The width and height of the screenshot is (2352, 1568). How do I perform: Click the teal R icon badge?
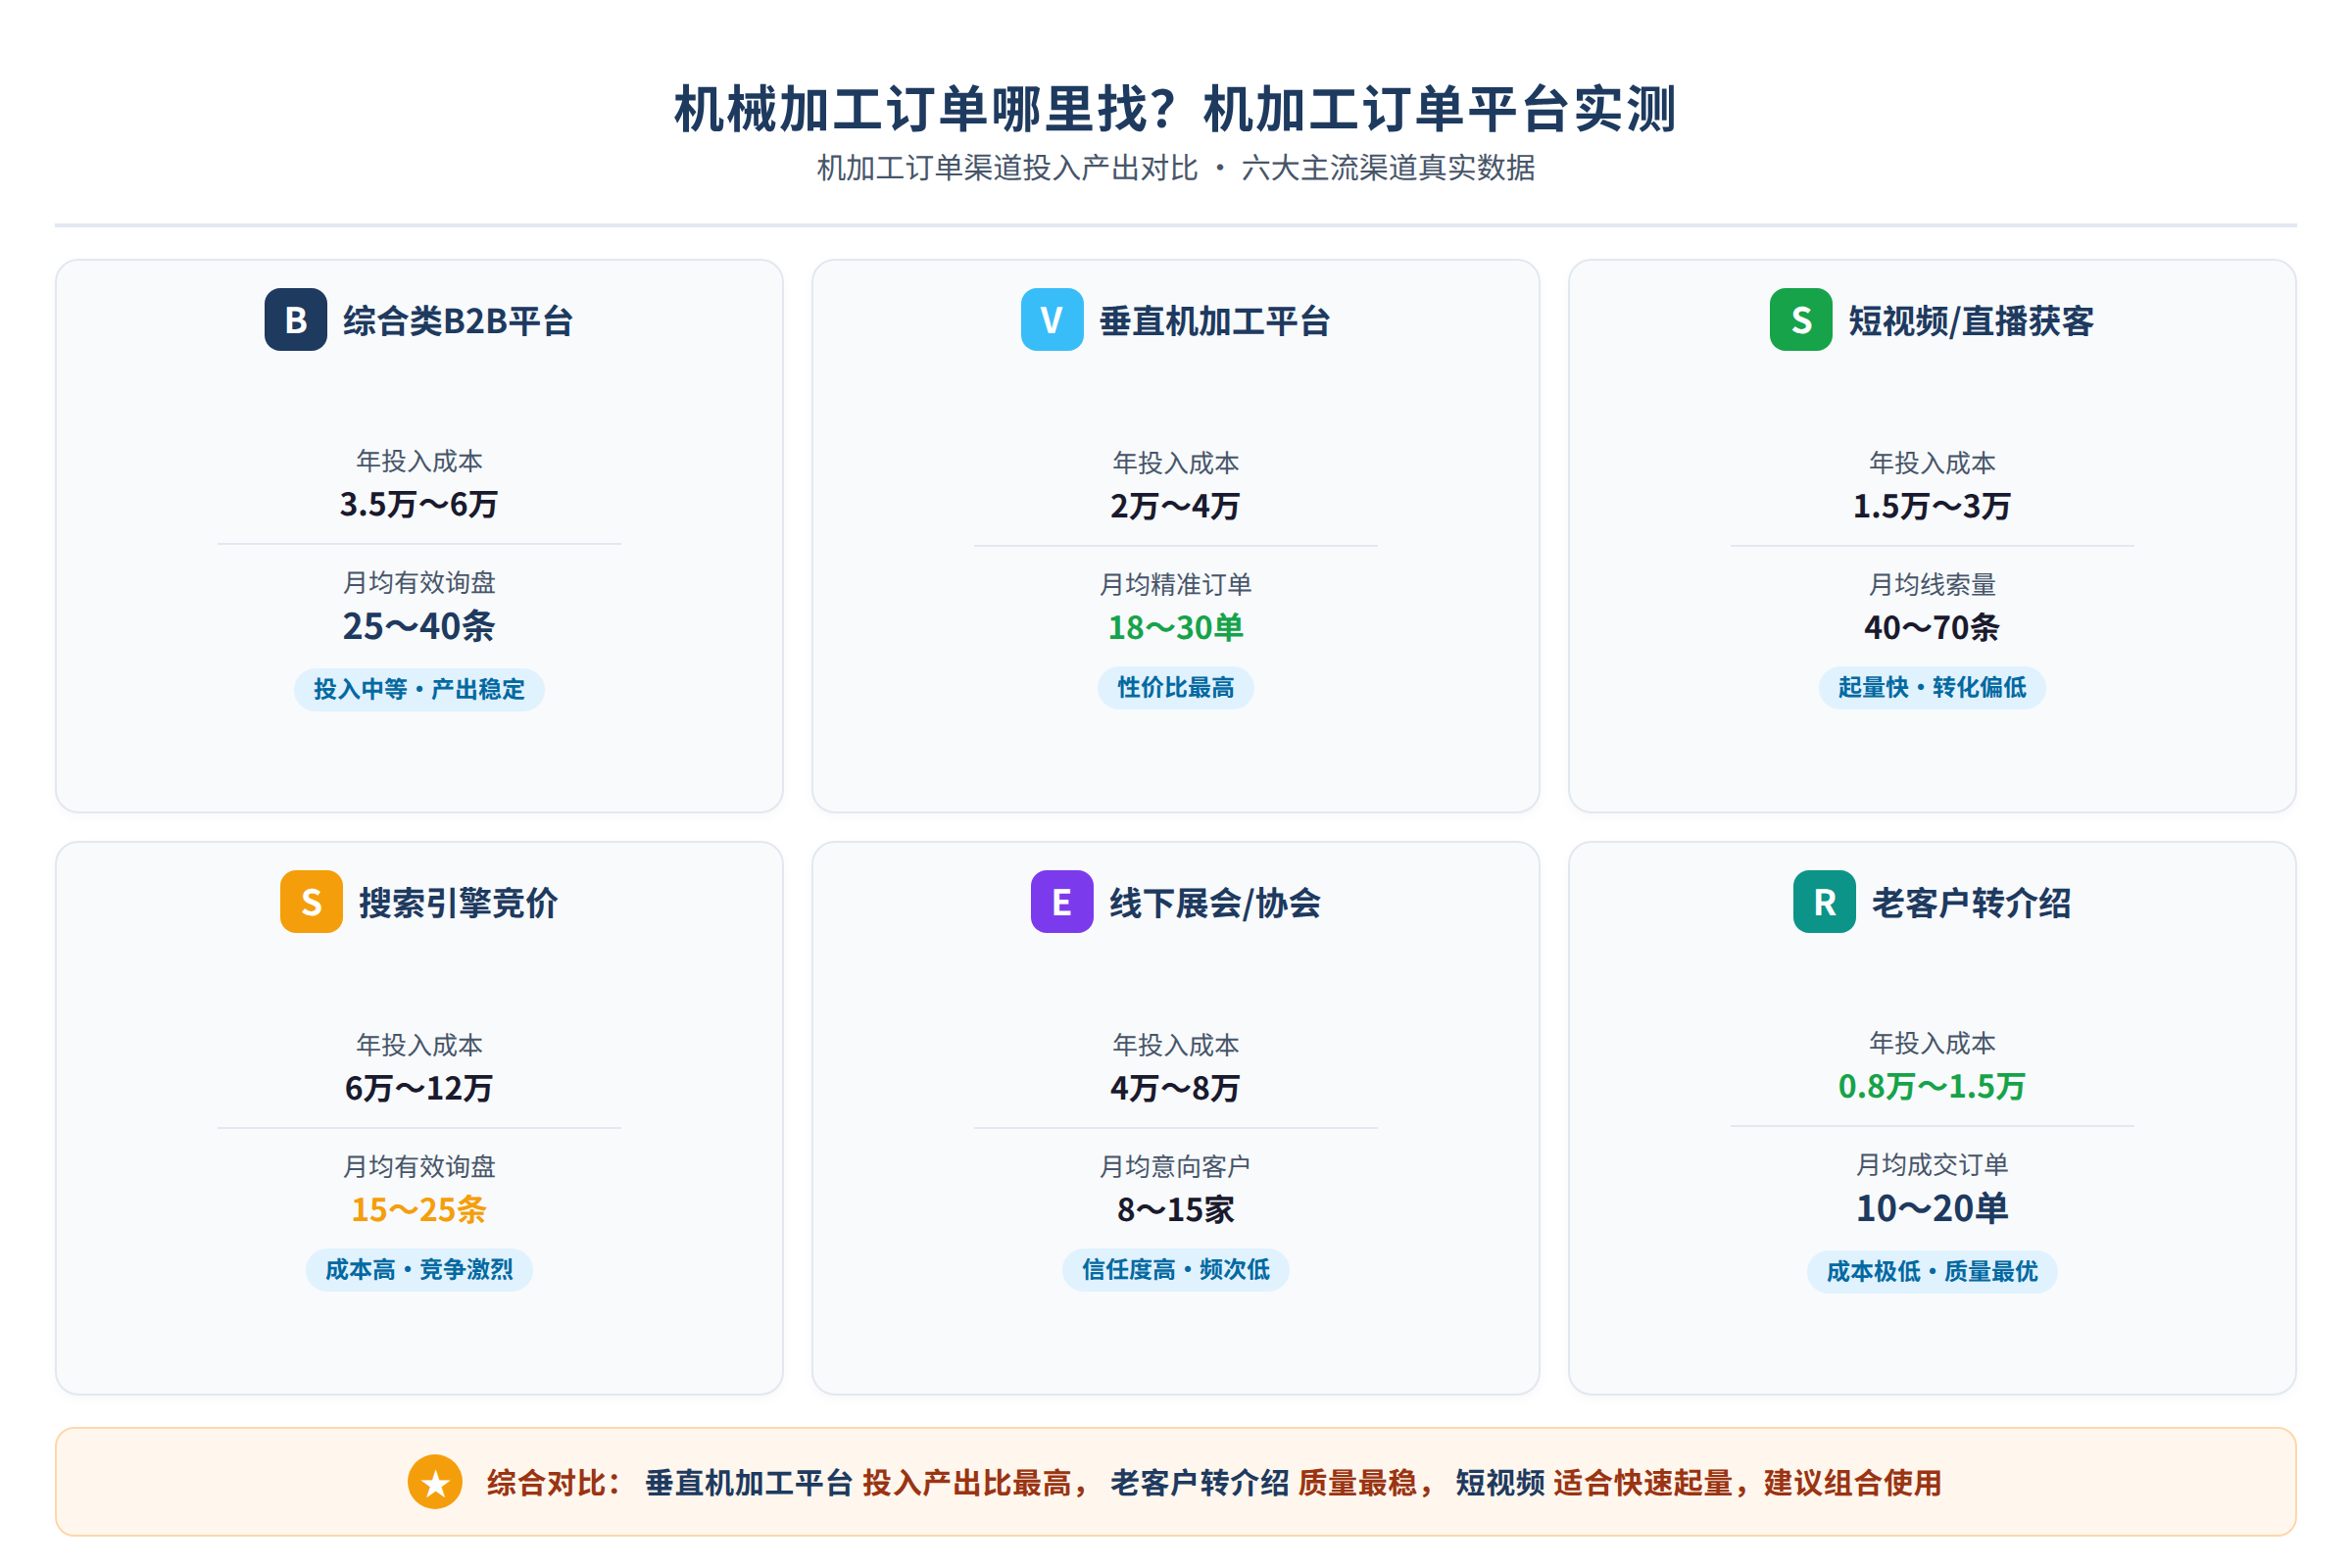pyautogui.click(x=1825, y=902)
